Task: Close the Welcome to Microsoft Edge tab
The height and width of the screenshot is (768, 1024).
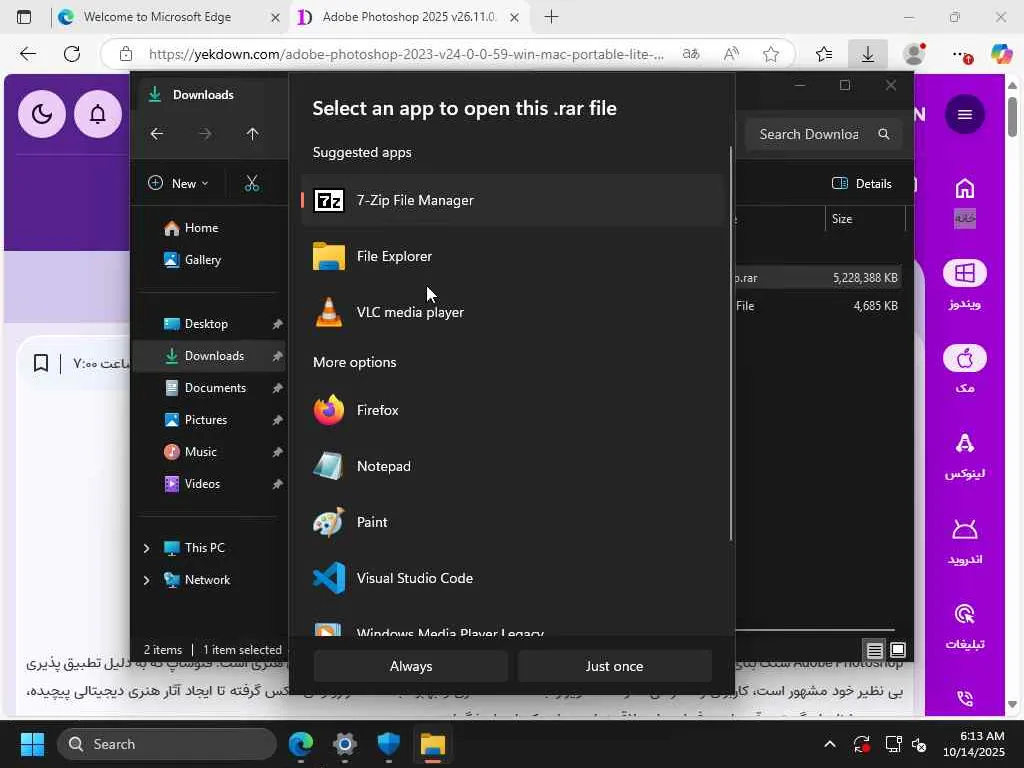Action: tap(276, 18)
